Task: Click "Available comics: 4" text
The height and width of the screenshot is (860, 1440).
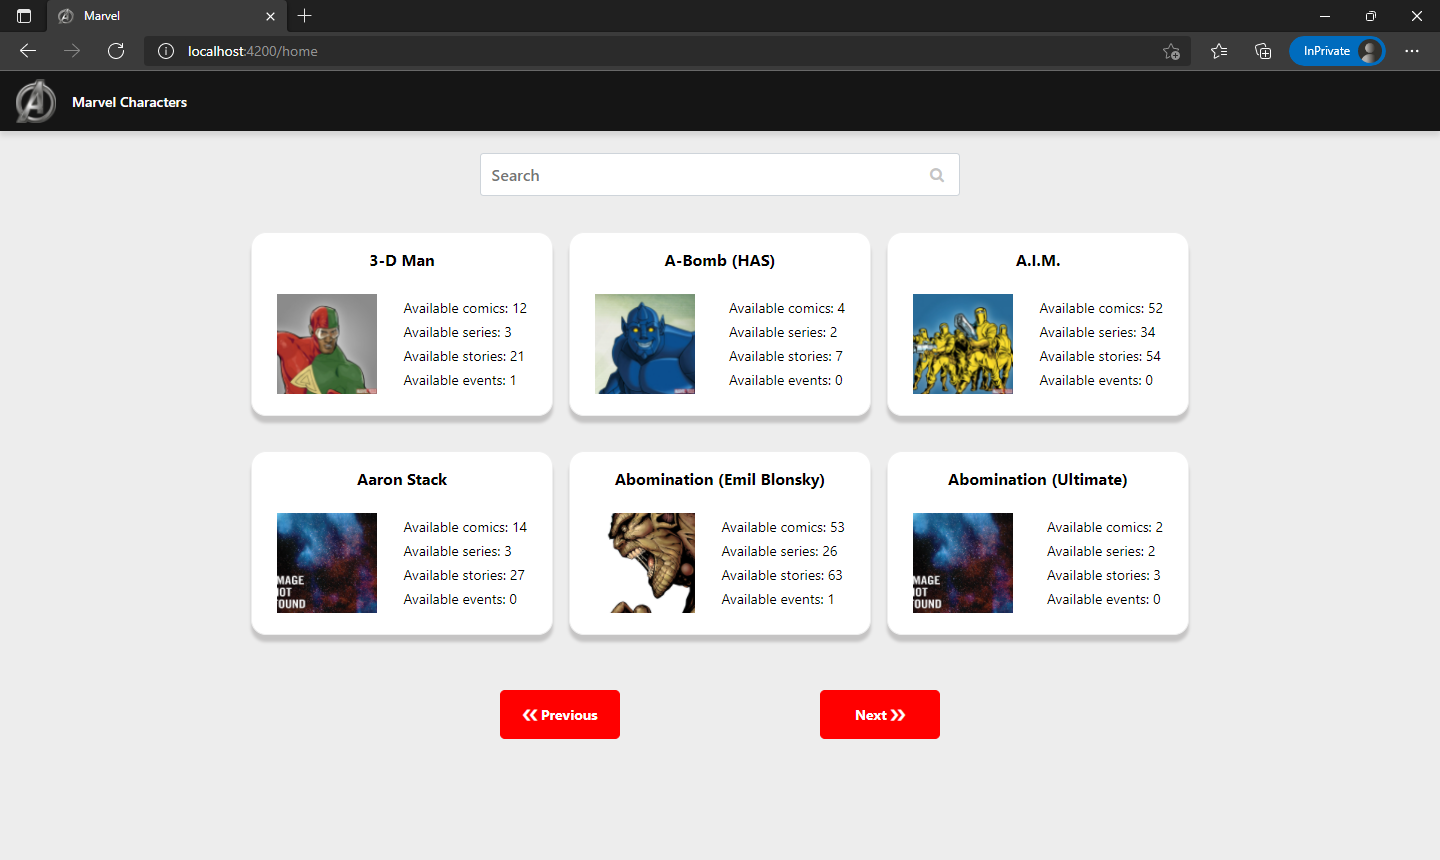Action: (x=787, y=308)
